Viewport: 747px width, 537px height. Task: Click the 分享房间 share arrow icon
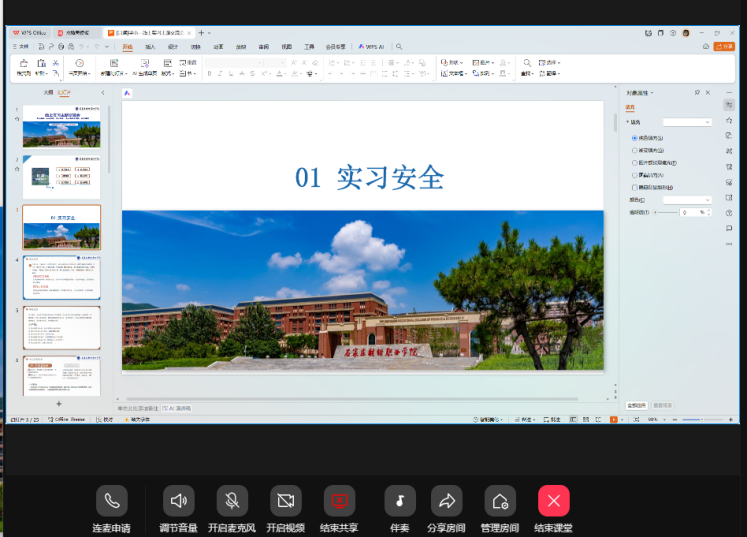click(x=447, y=500)
